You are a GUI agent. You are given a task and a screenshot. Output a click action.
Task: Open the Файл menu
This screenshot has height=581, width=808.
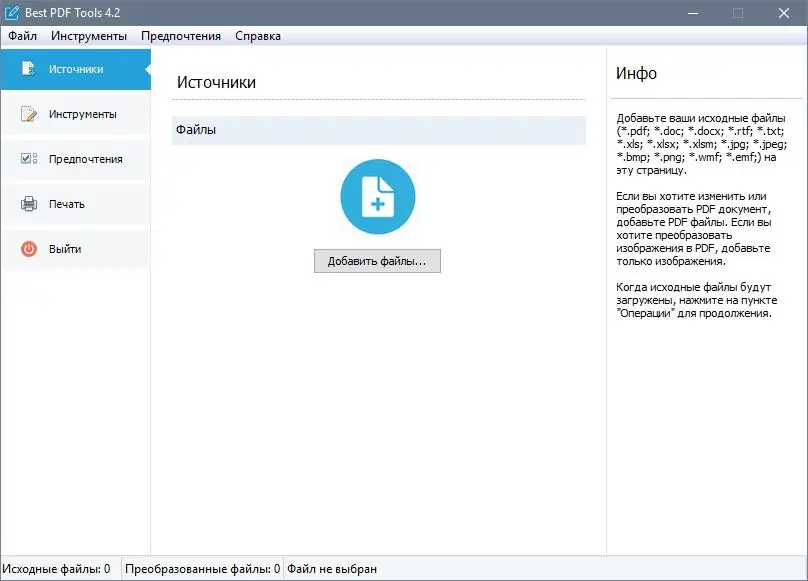23,36
